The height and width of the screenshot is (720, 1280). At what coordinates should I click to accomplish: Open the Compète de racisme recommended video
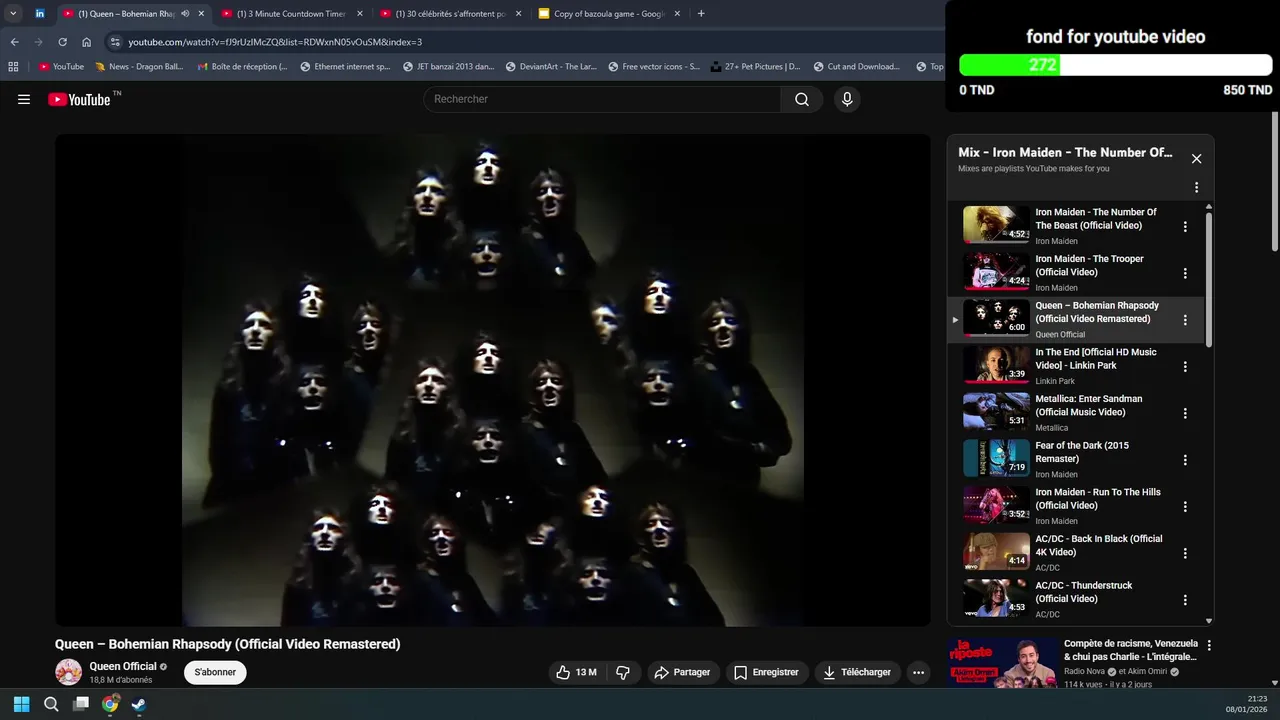(x=1130, y=650)
